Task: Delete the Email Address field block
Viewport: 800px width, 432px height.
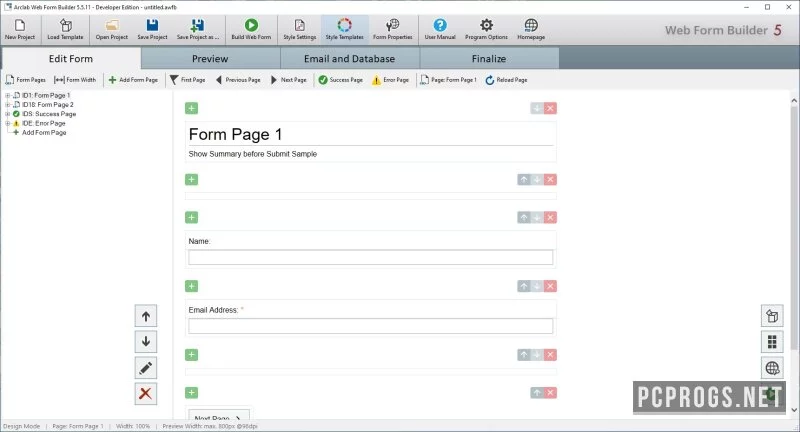Action: 550,286
